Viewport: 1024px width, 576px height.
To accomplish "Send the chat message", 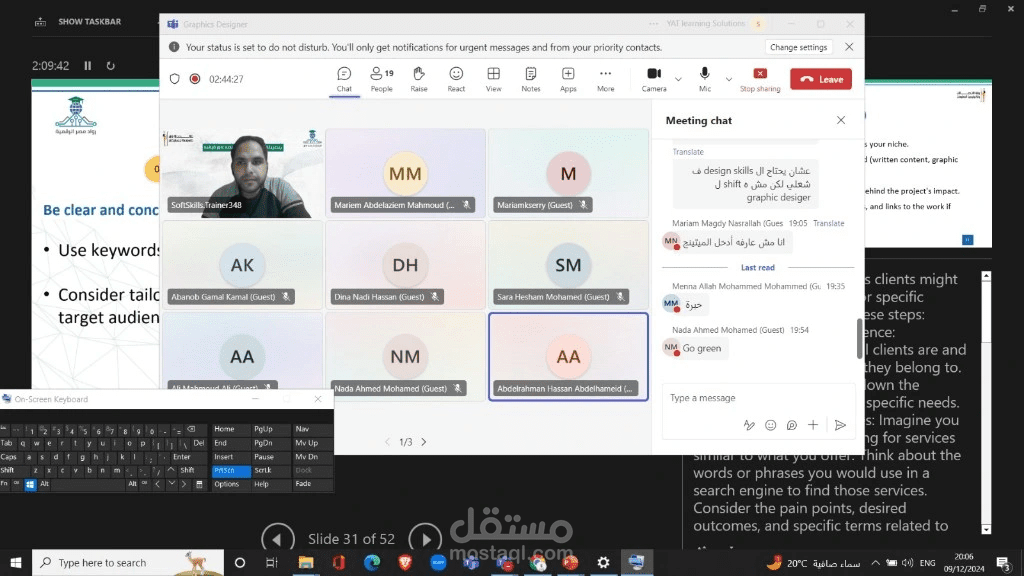I will (840, 425).
